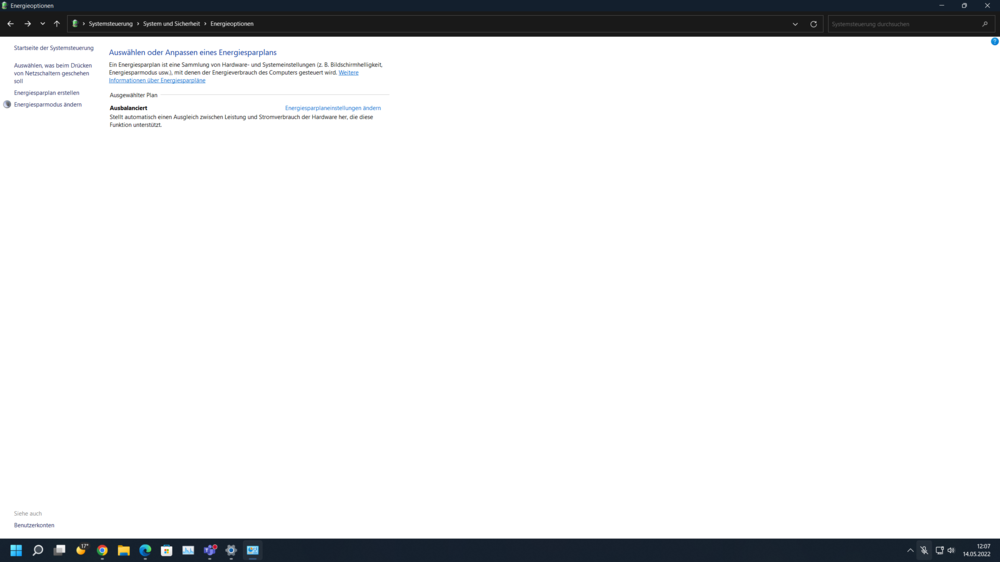
Task: Open Microsoft Teams from the taskbar
Action: coord(210,550)
